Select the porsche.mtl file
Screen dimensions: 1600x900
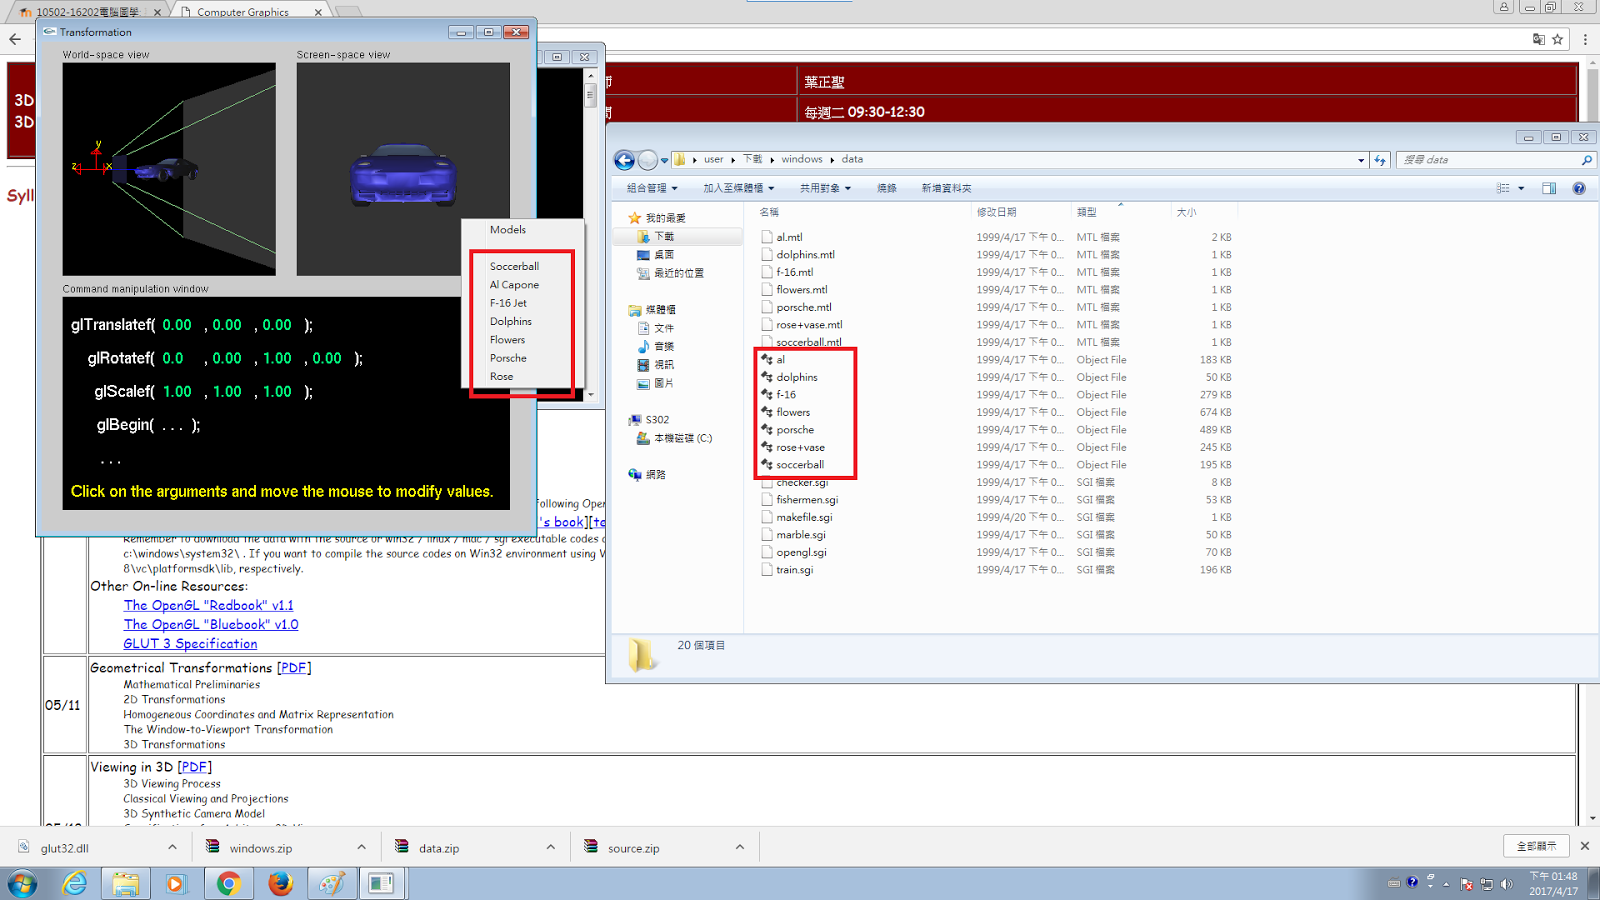click(x=804, y=307)
